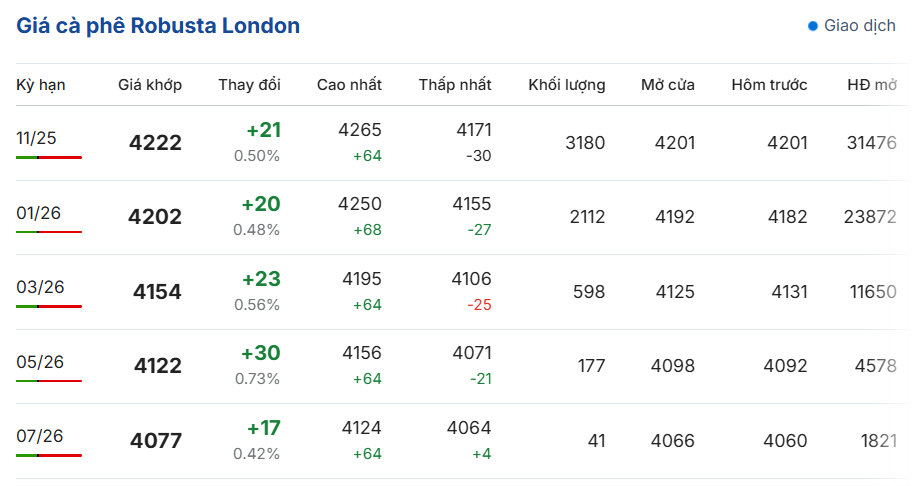Screen dimensions: 918x486
Task: Click the Khối lượng column header
Action: click(567, 85)
